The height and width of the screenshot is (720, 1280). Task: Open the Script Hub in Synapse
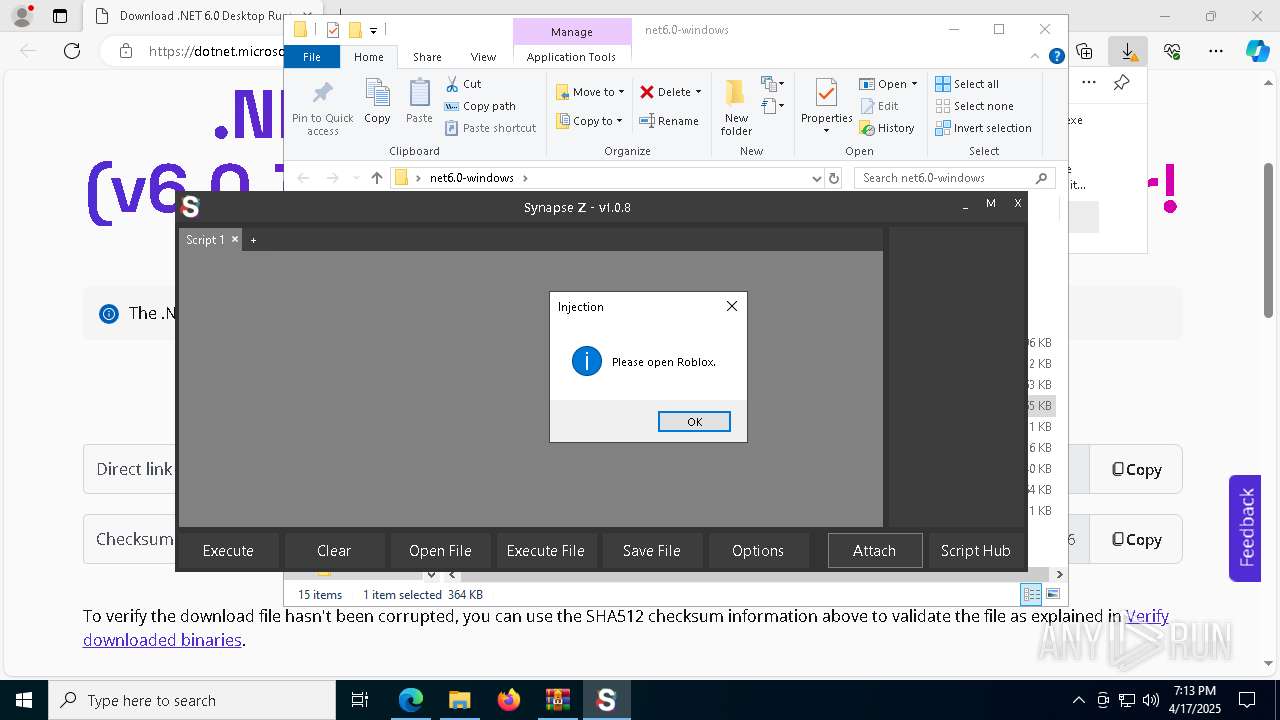[975, 550]
